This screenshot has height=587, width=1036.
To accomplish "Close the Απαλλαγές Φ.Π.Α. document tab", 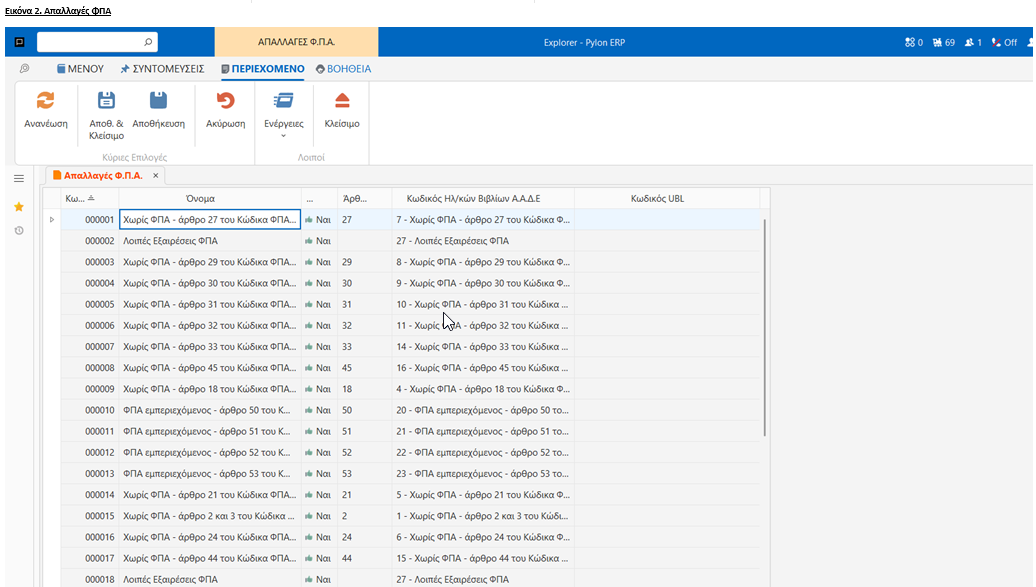I will 156,176.
